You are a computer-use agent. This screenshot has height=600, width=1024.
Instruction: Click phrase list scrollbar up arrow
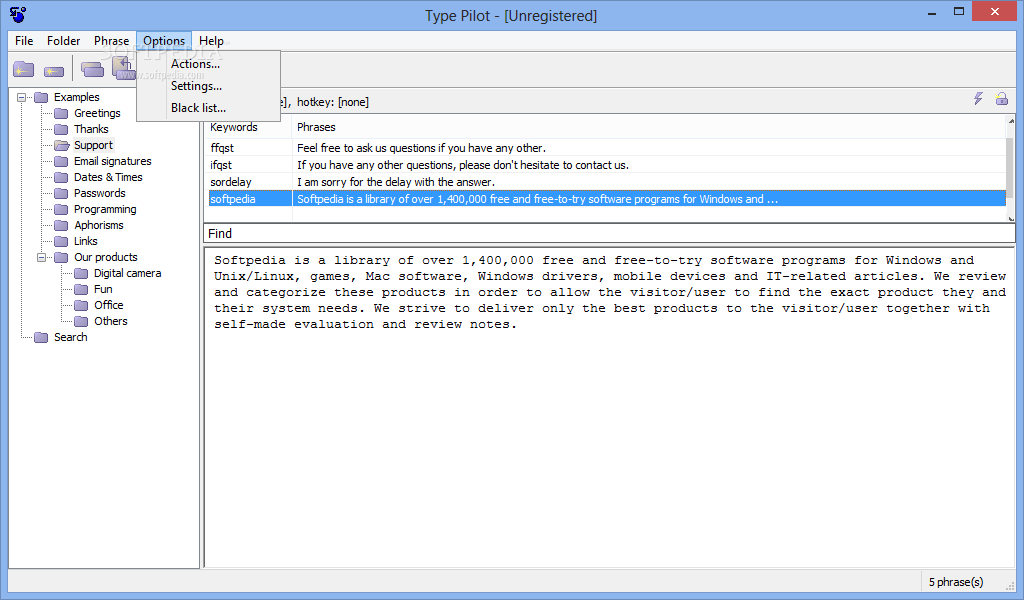tap(1011, 121)
